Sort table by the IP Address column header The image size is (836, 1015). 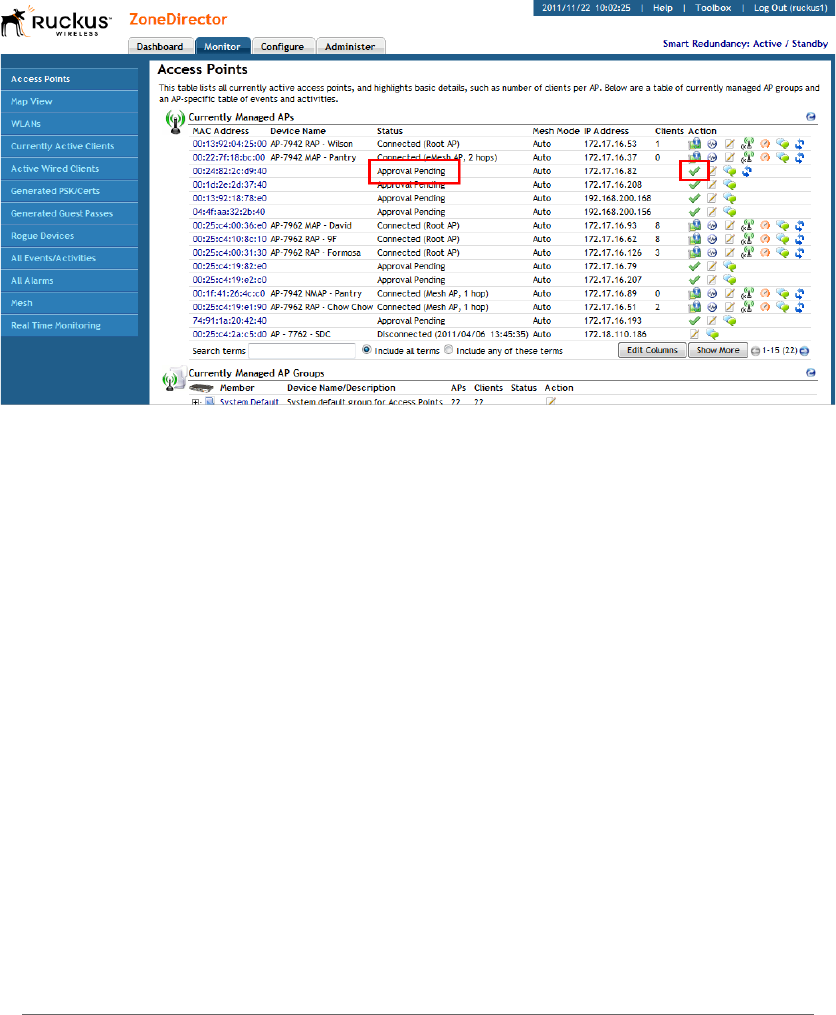point(606,131)
